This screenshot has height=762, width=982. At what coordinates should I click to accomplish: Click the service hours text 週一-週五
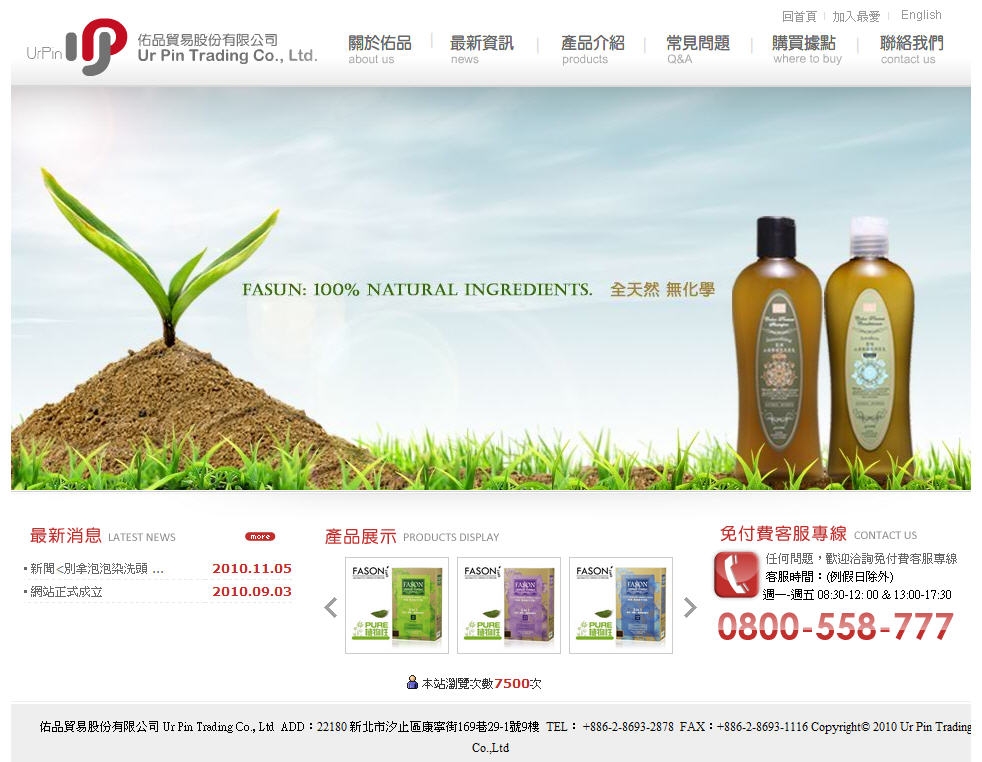point(857,595)
